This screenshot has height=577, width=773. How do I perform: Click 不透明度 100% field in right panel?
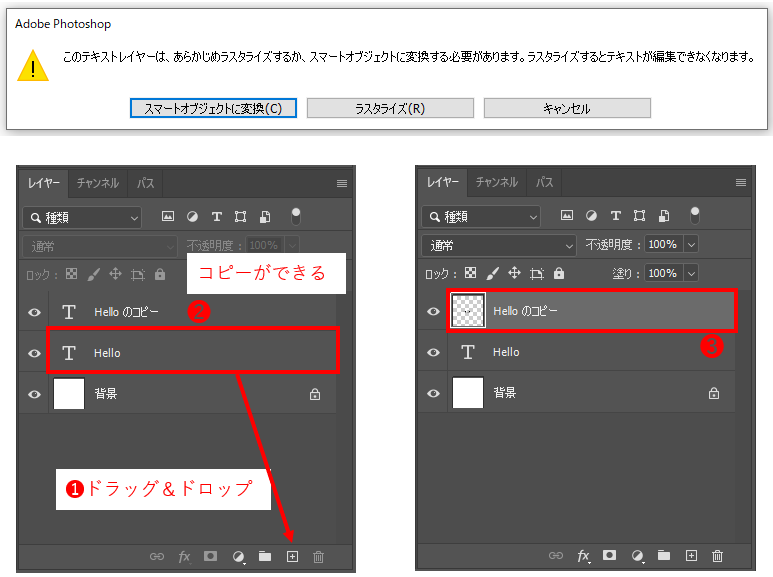tap(663, 244)
